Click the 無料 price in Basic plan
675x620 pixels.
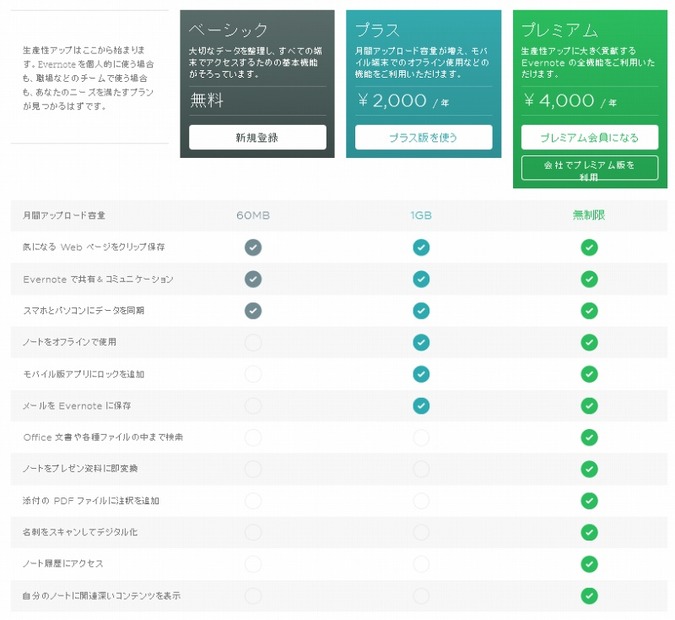tap(207, 100)
